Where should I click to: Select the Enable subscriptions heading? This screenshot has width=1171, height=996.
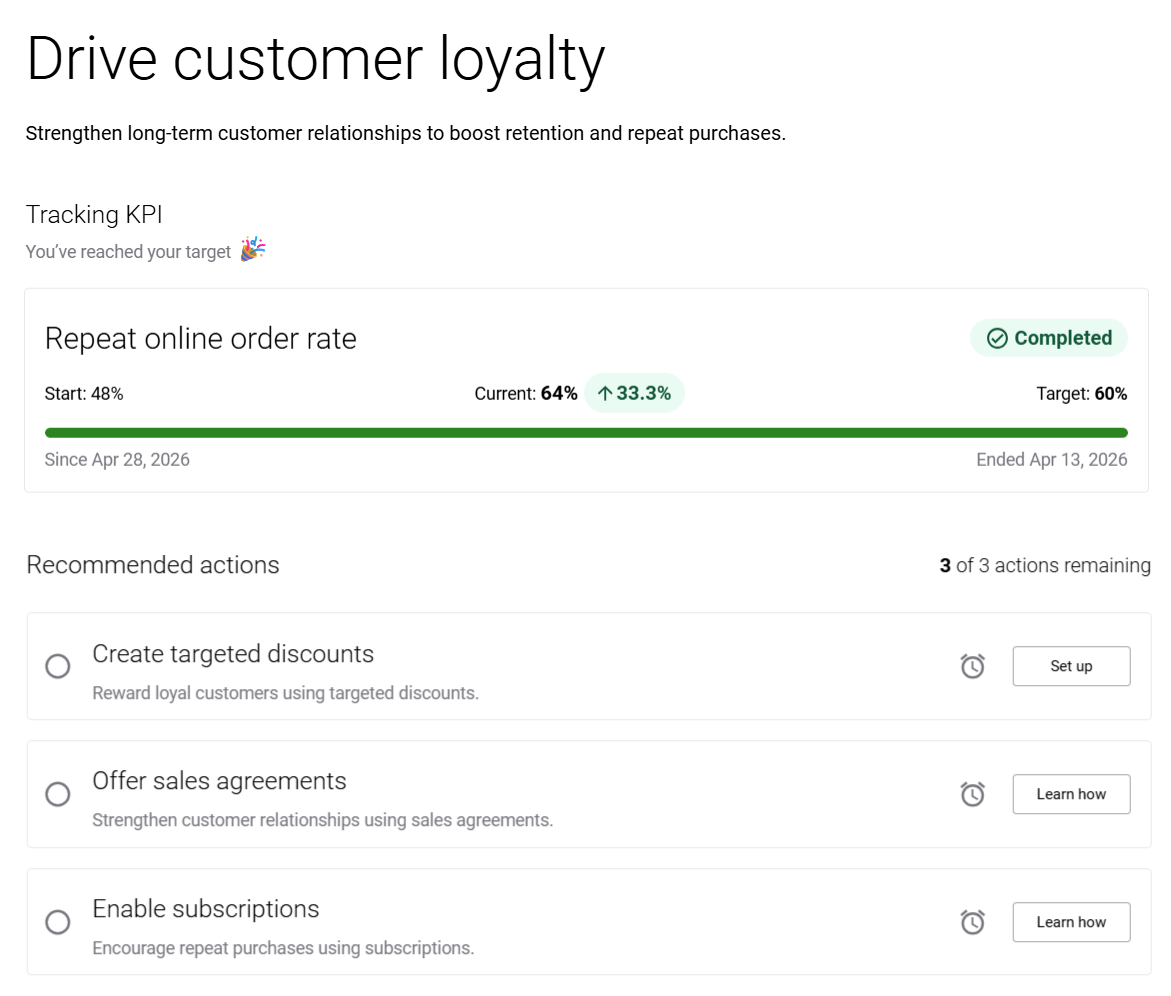pos(206,909)
